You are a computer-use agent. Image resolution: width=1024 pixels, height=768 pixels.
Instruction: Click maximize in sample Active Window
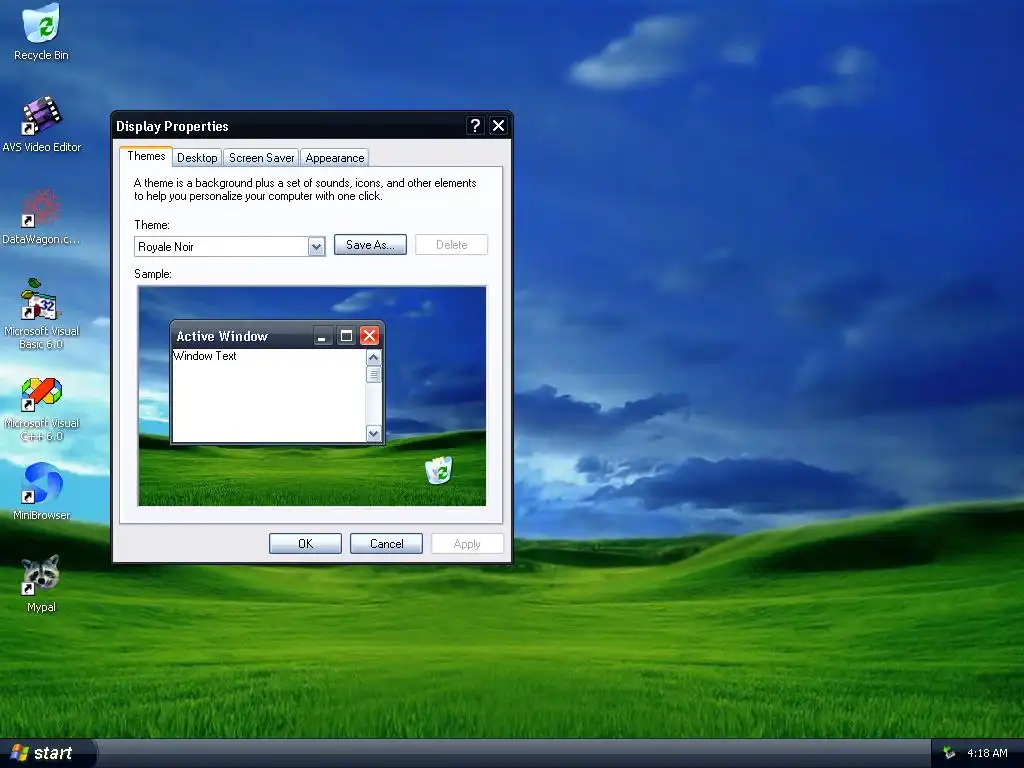[x=346, y=336]
